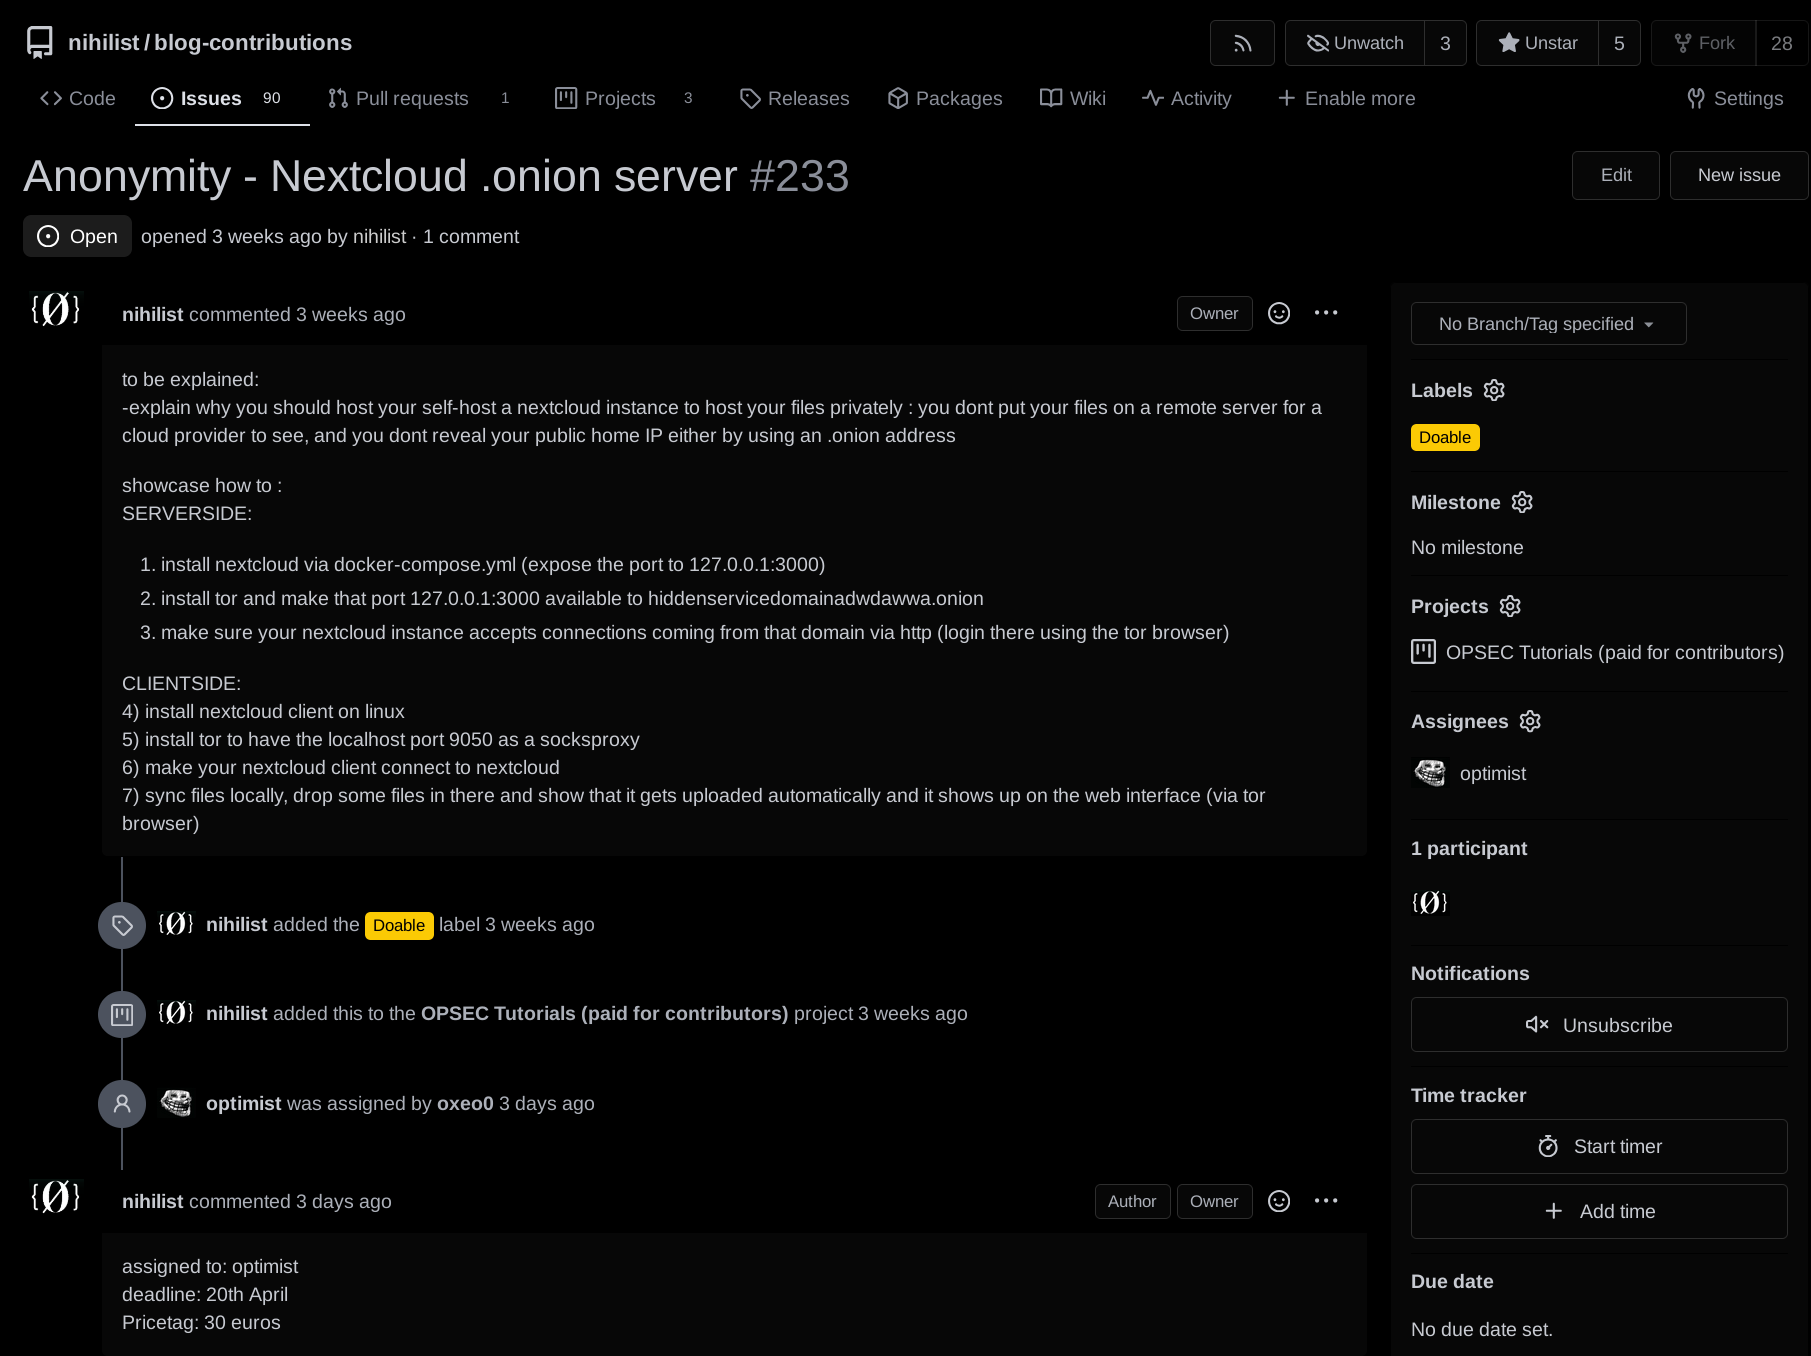
Task: Click the yellow Doable label in sidebar
Action: [x=1445, y=437]
